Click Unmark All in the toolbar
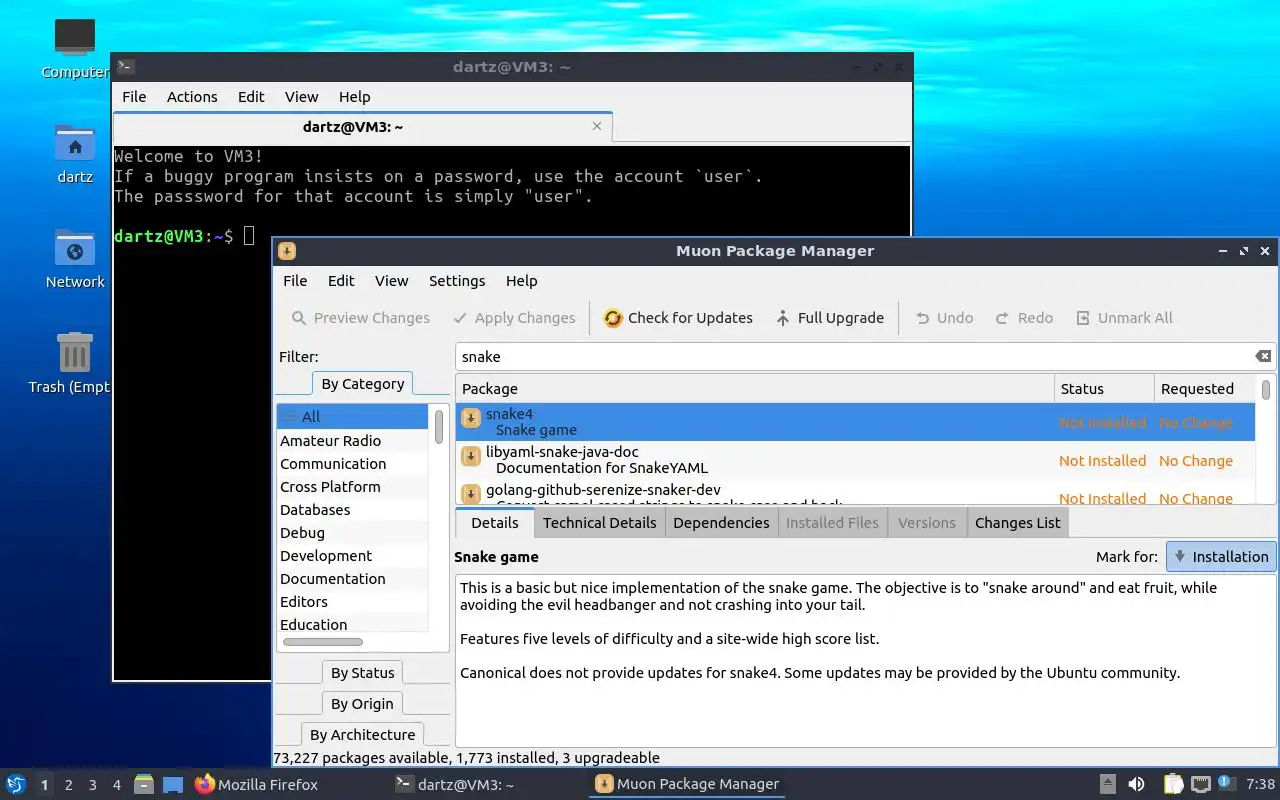Viewport: 1280px width, 800px height. 1124,318
